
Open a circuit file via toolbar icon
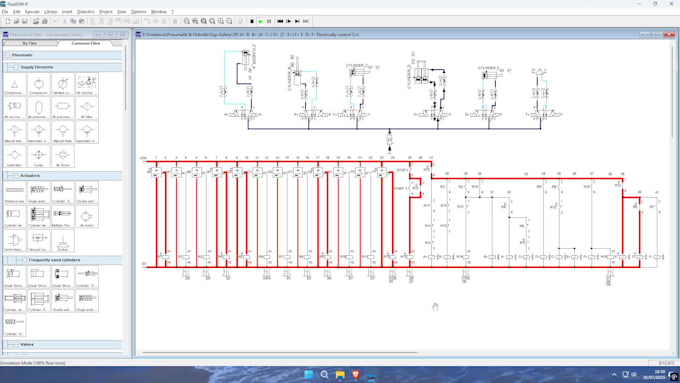click(x=16, y=21)
